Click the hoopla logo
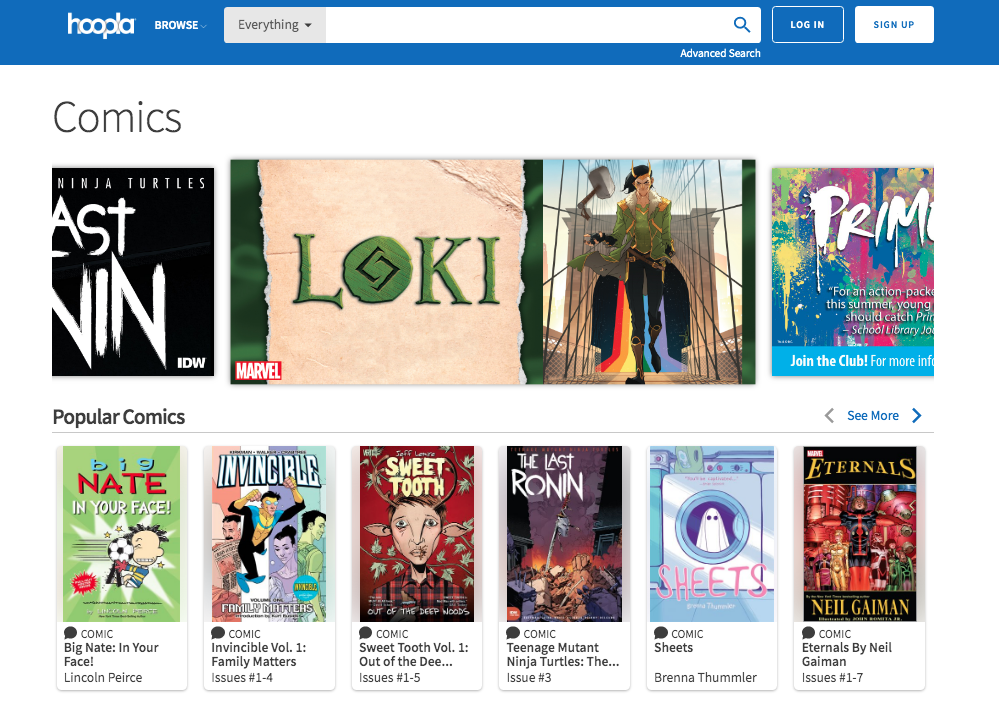Viewport: 999px width, 725px height. point(101,25)
